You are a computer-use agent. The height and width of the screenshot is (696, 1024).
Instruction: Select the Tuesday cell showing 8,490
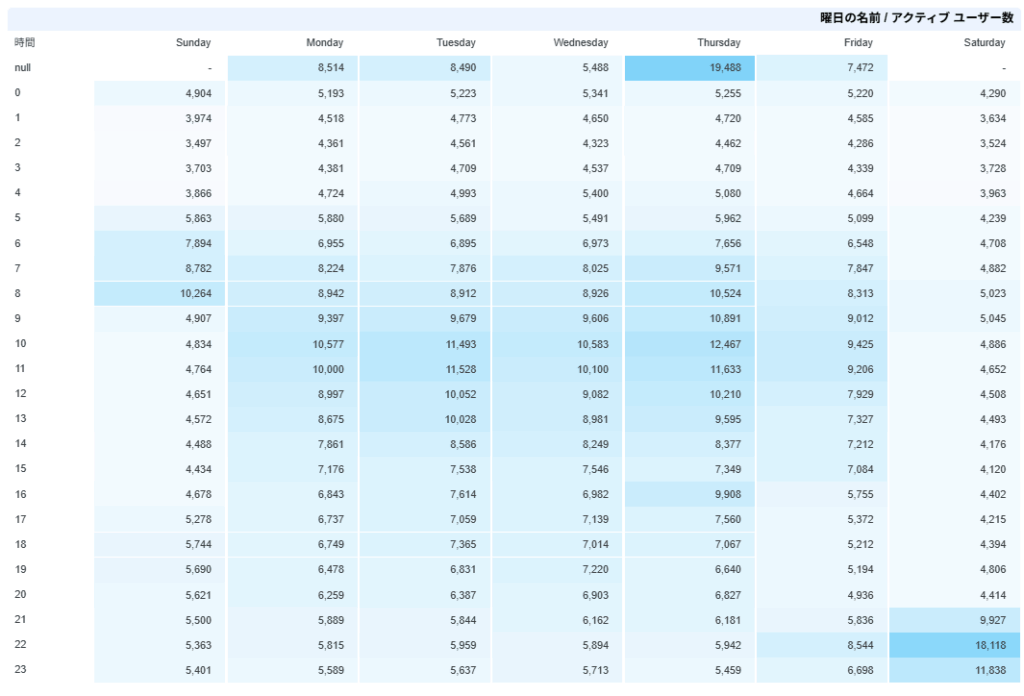pyautogui.click(x=424, y=68)
